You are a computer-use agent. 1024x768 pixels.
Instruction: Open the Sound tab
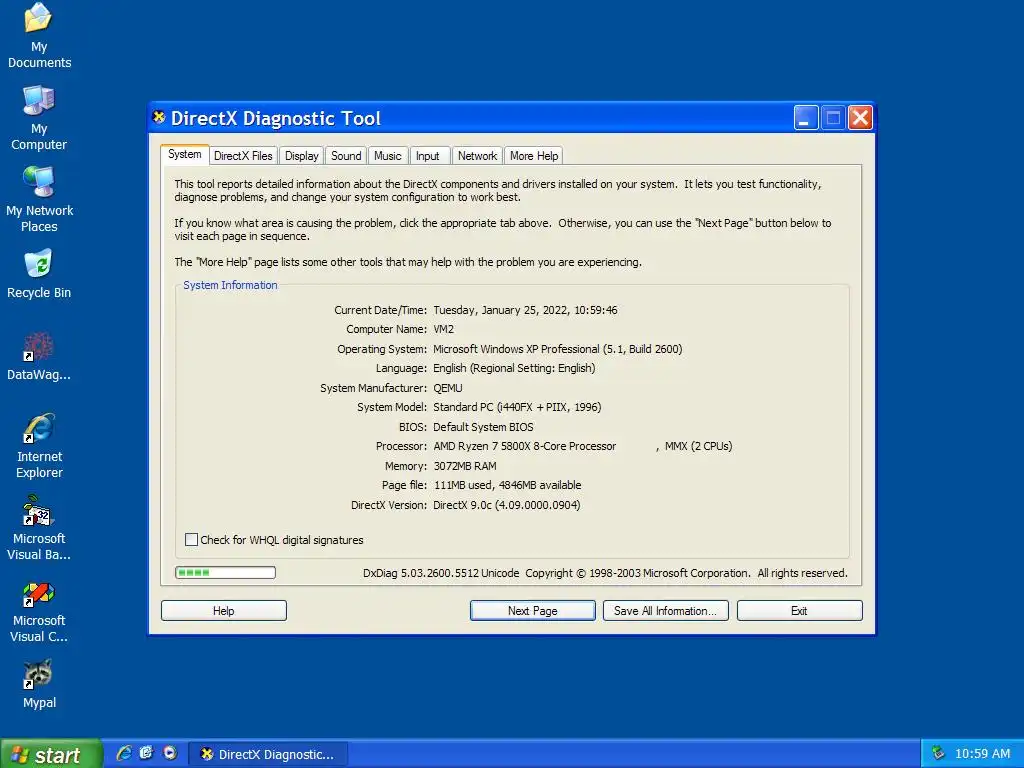tap(346, 156)
